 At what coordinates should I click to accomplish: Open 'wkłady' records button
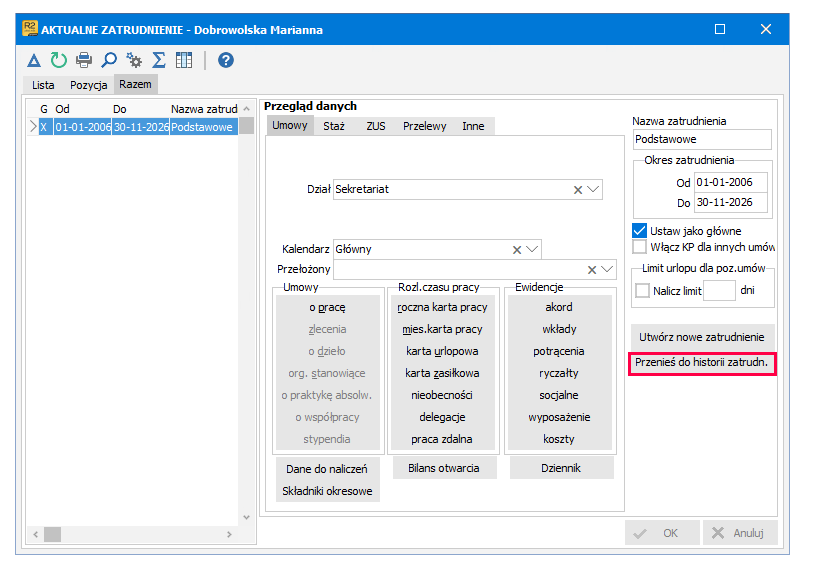coord(559,329)
